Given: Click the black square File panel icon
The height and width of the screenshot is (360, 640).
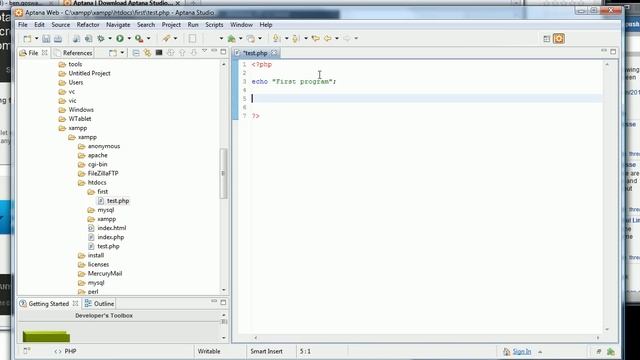Looking at the screenshot, I should [x=159, y=53].
